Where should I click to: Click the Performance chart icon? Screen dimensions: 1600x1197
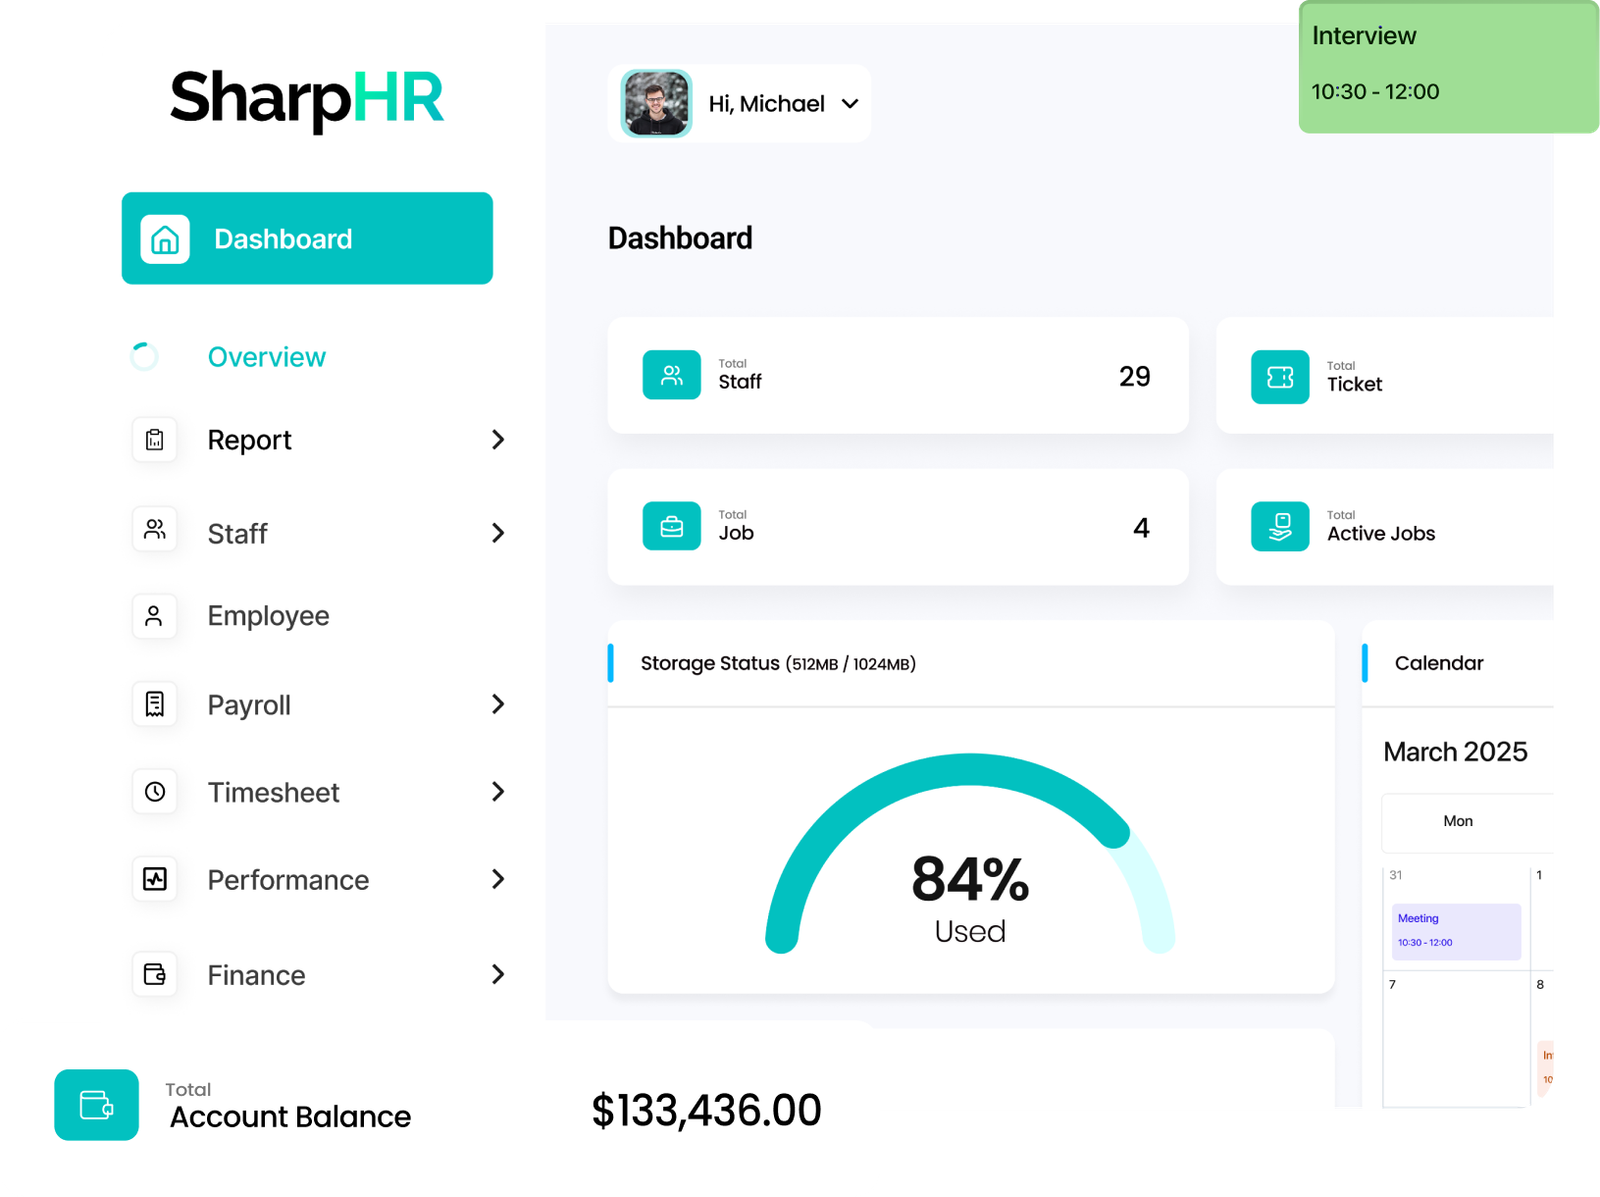pos(154,879)
